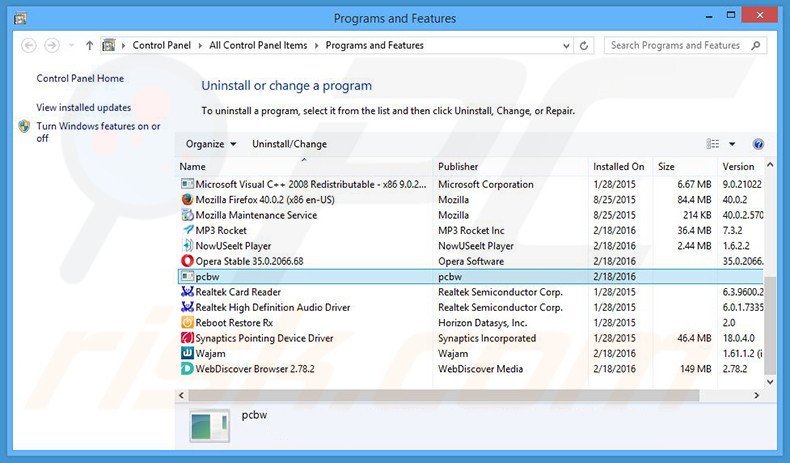Sort by the Name column header
790x463 pixels.
point(304,166)
